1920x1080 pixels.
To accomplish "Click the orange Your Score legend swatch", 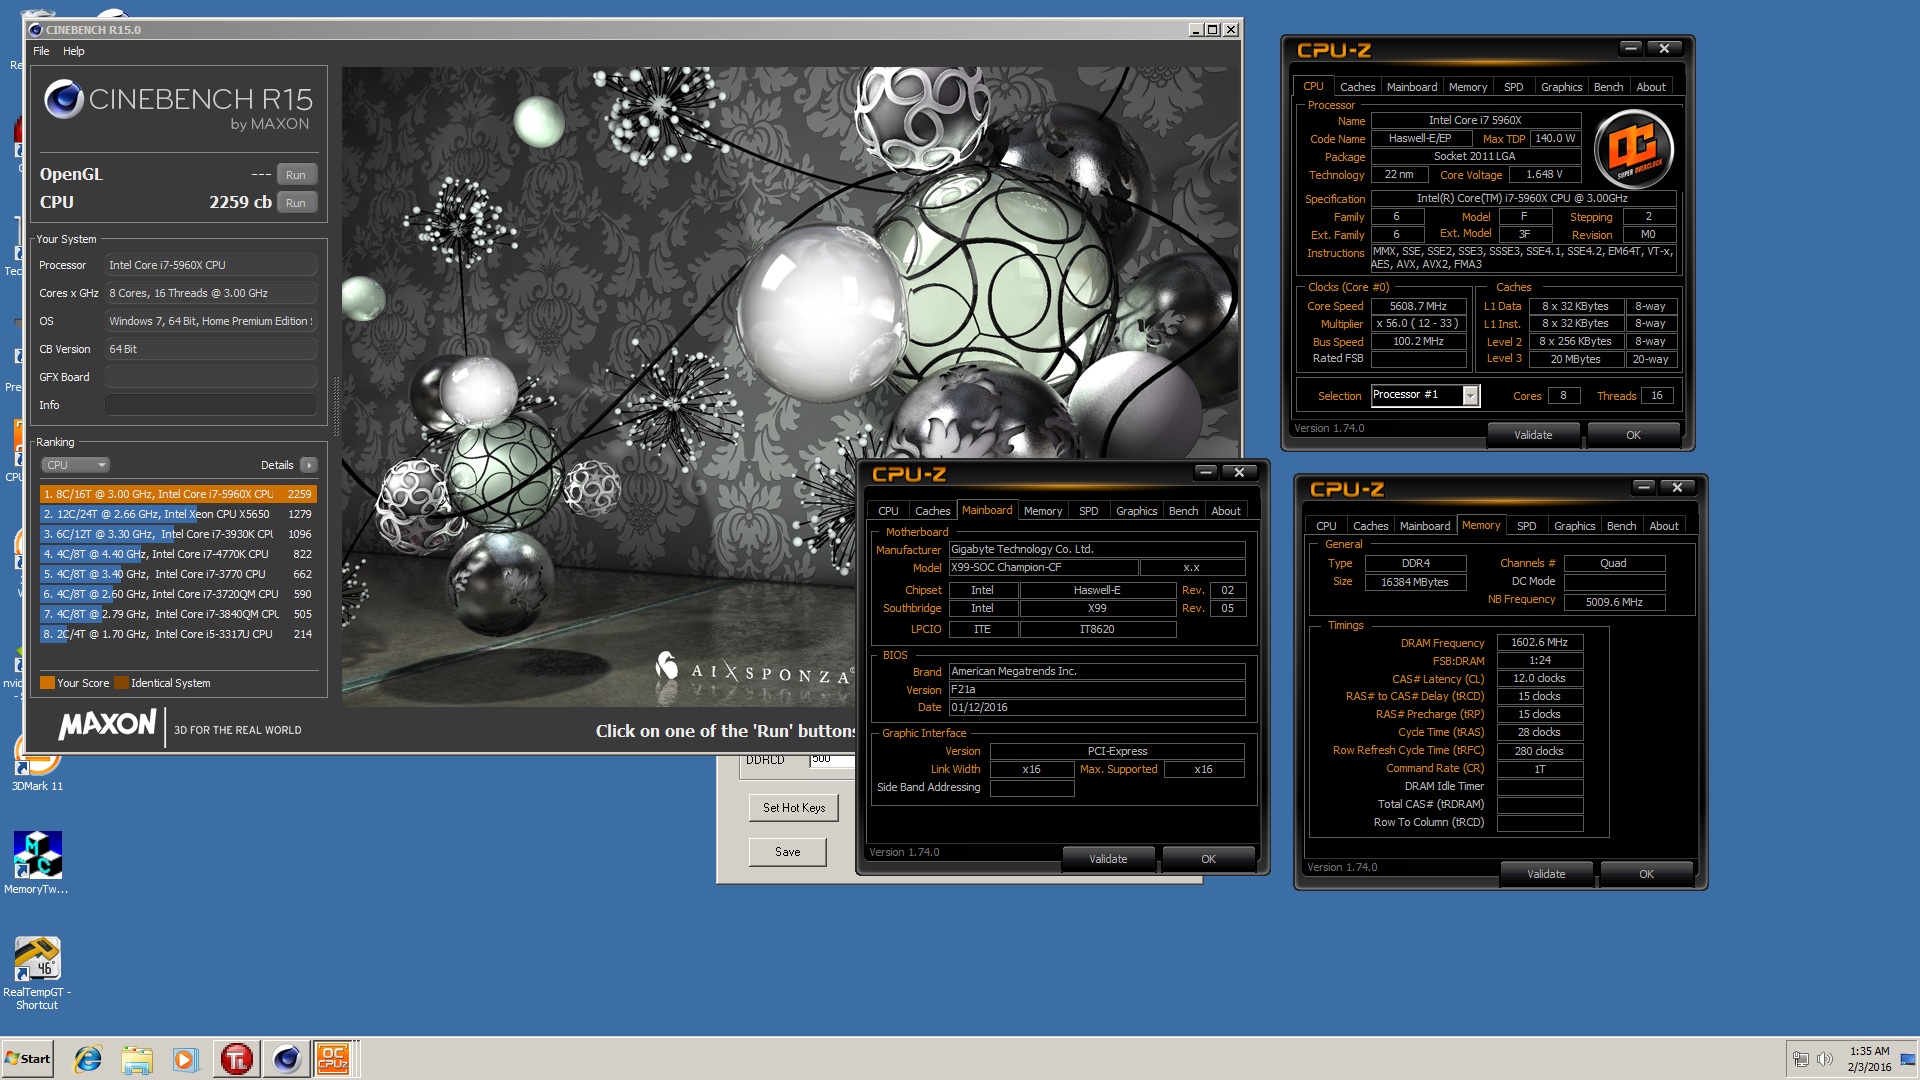I will click(x=47, y=683).
